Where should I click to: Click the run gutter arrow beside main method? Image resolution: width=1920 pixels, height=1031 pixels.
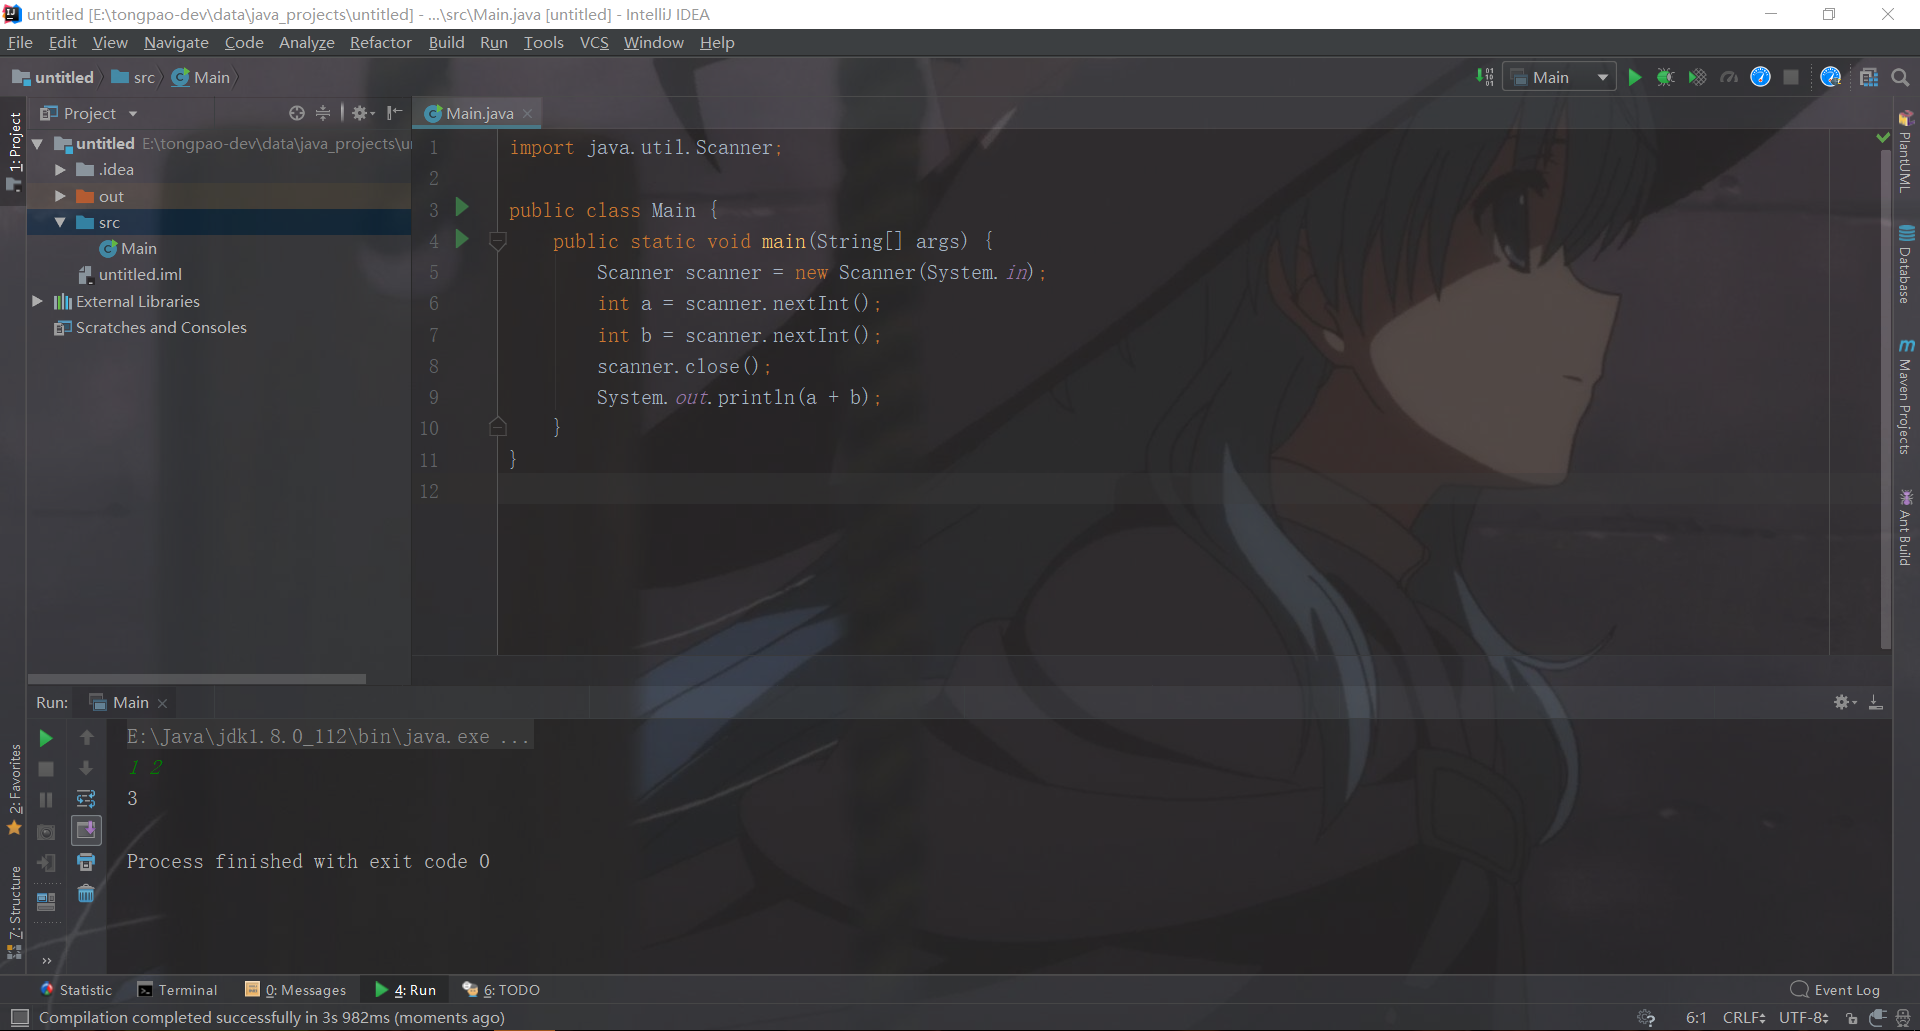[462, 238]
